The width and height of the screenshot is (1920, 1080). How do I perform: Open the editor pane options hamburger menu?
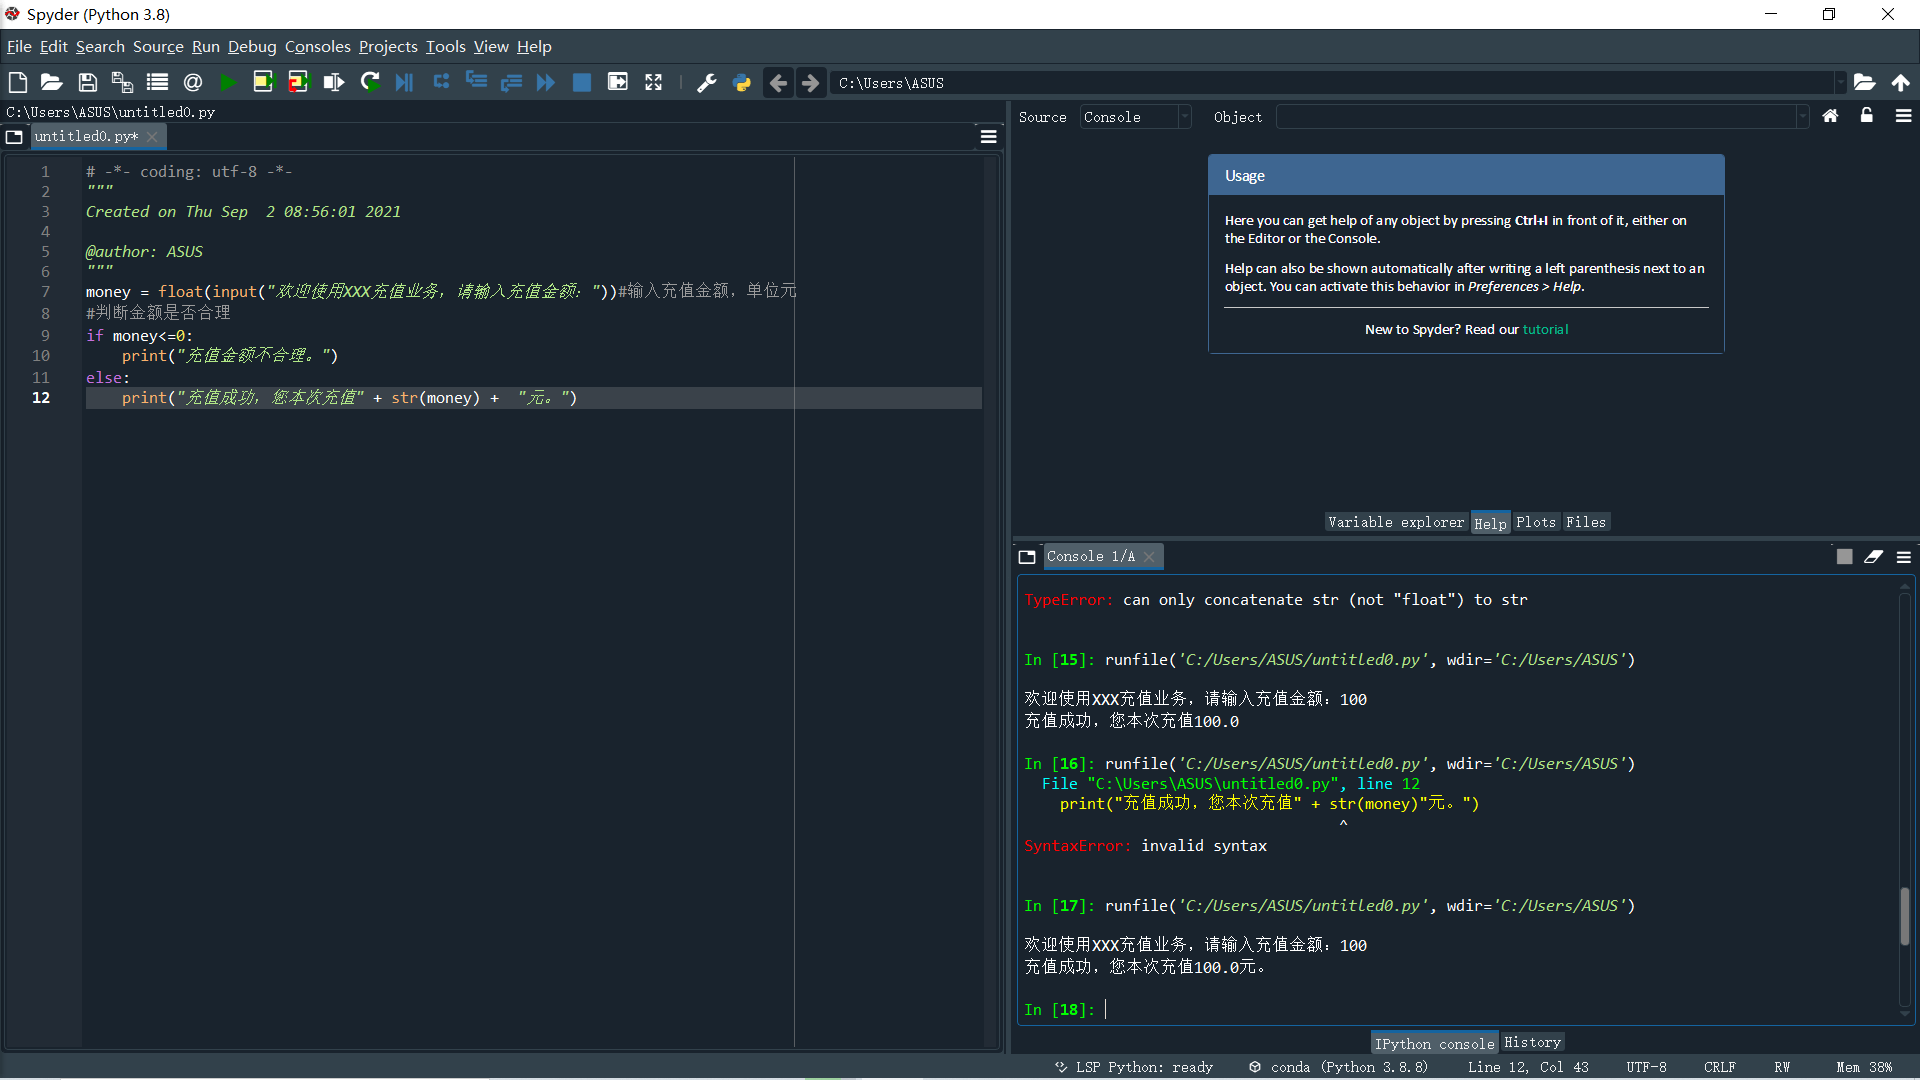pyautogui.click(x=988, y=137)
